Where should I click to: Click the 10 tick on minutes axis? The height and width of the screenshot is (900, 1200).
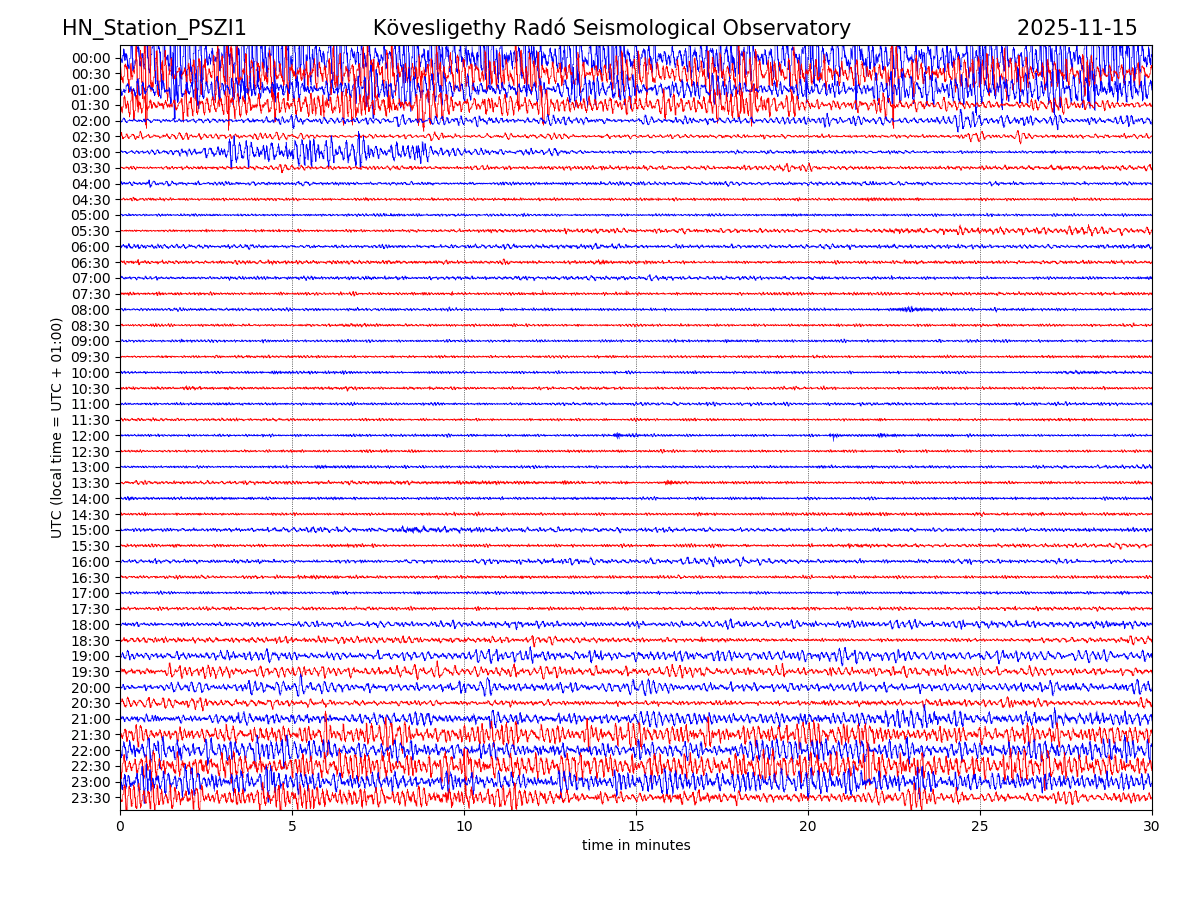pyautogui.click(x=464, y=826)
